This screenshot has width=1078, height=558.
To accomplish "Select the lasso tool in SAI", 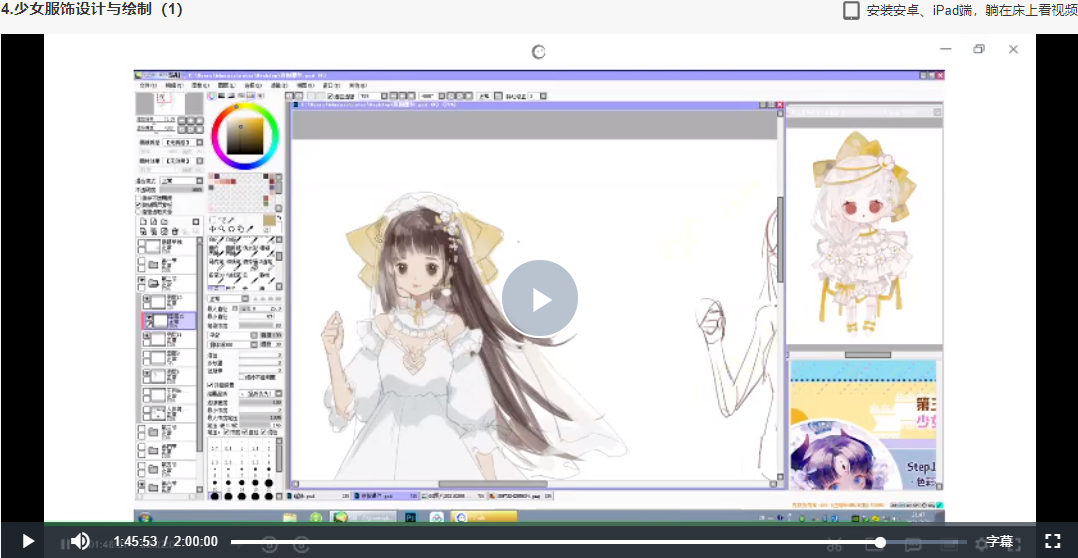I will (221, 219).
